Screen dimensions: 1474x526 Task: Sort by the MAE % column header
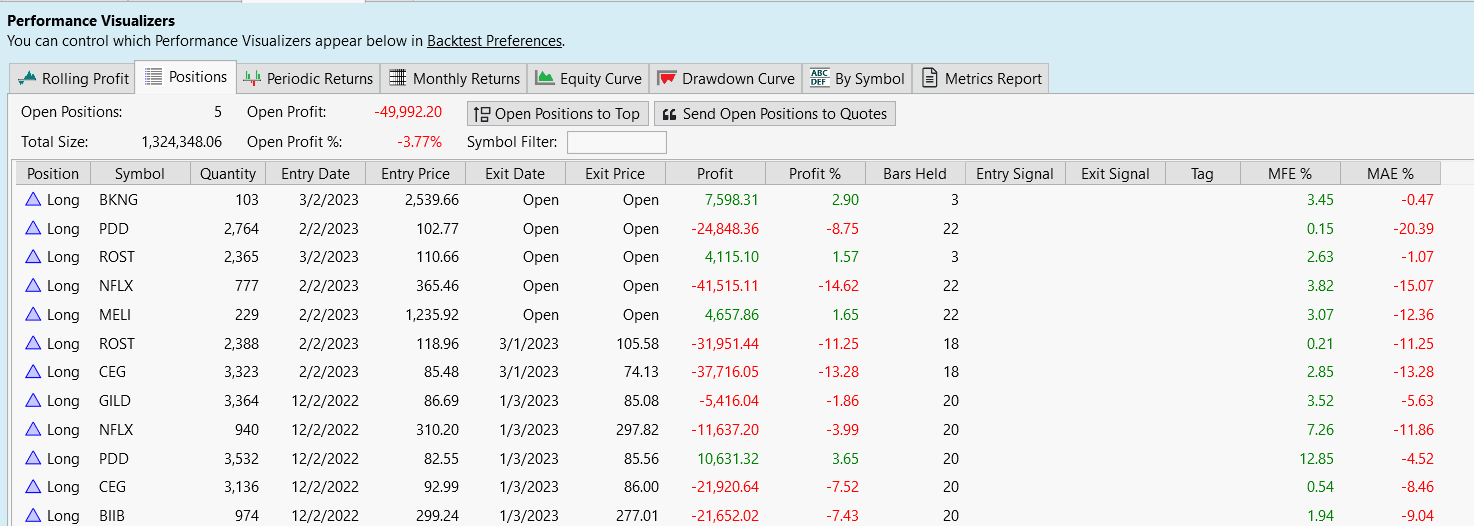(x=1390, y=173)
